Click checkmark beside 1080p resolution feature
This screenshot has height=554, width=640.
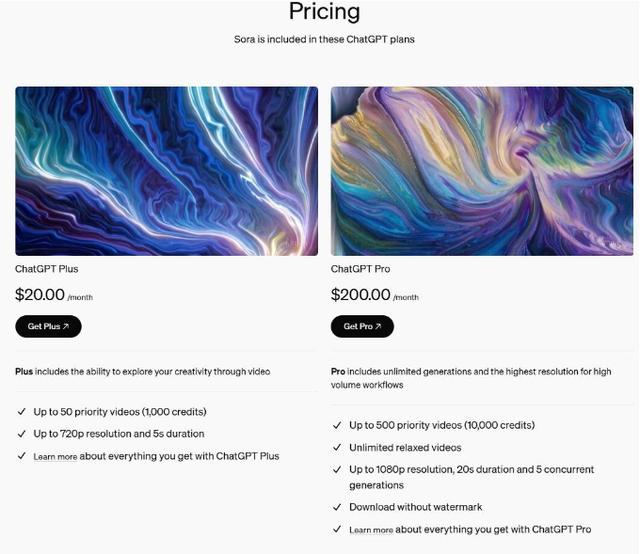[x=337, y=469]
